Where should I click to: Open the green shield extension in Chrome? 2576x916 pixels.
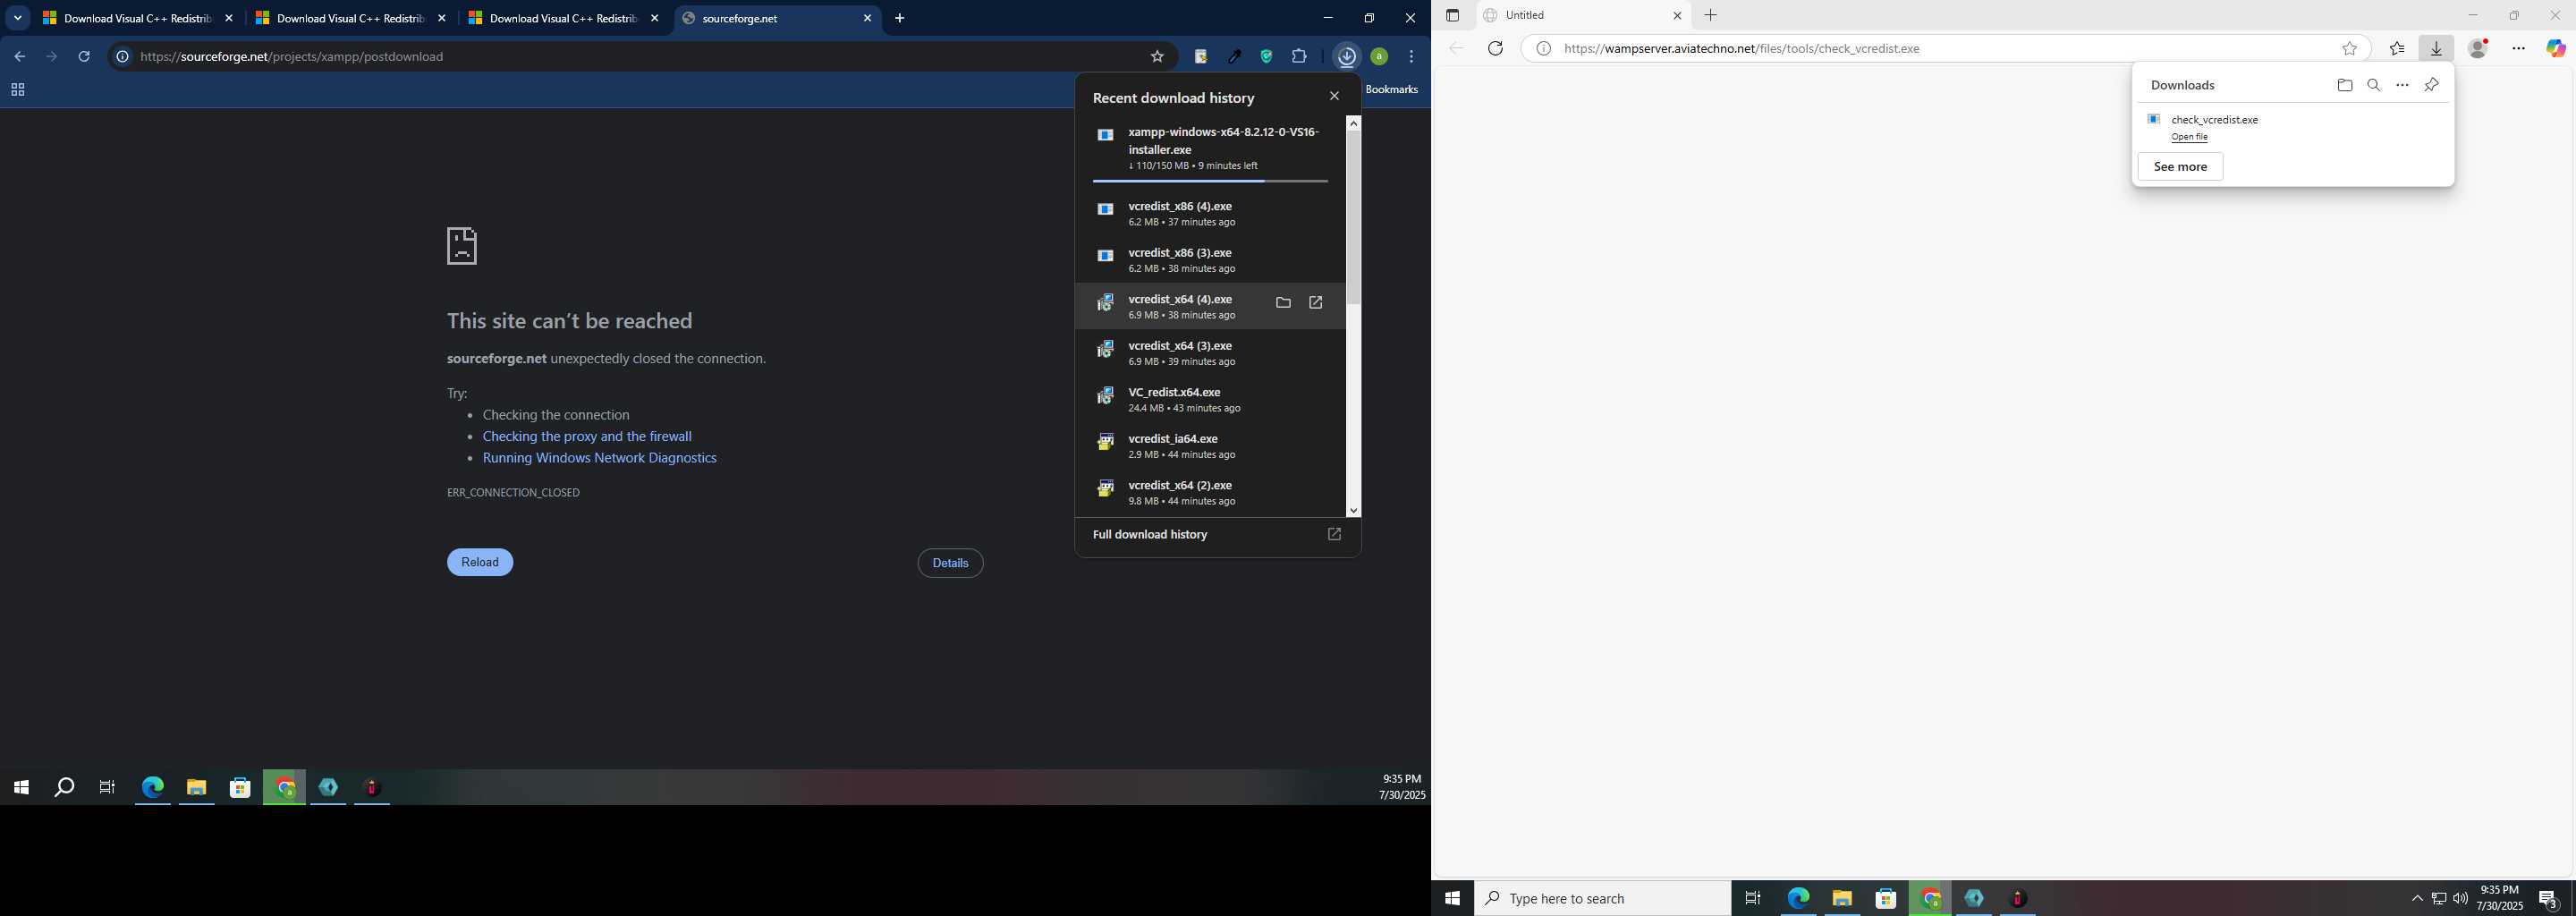pos(1266,57)
